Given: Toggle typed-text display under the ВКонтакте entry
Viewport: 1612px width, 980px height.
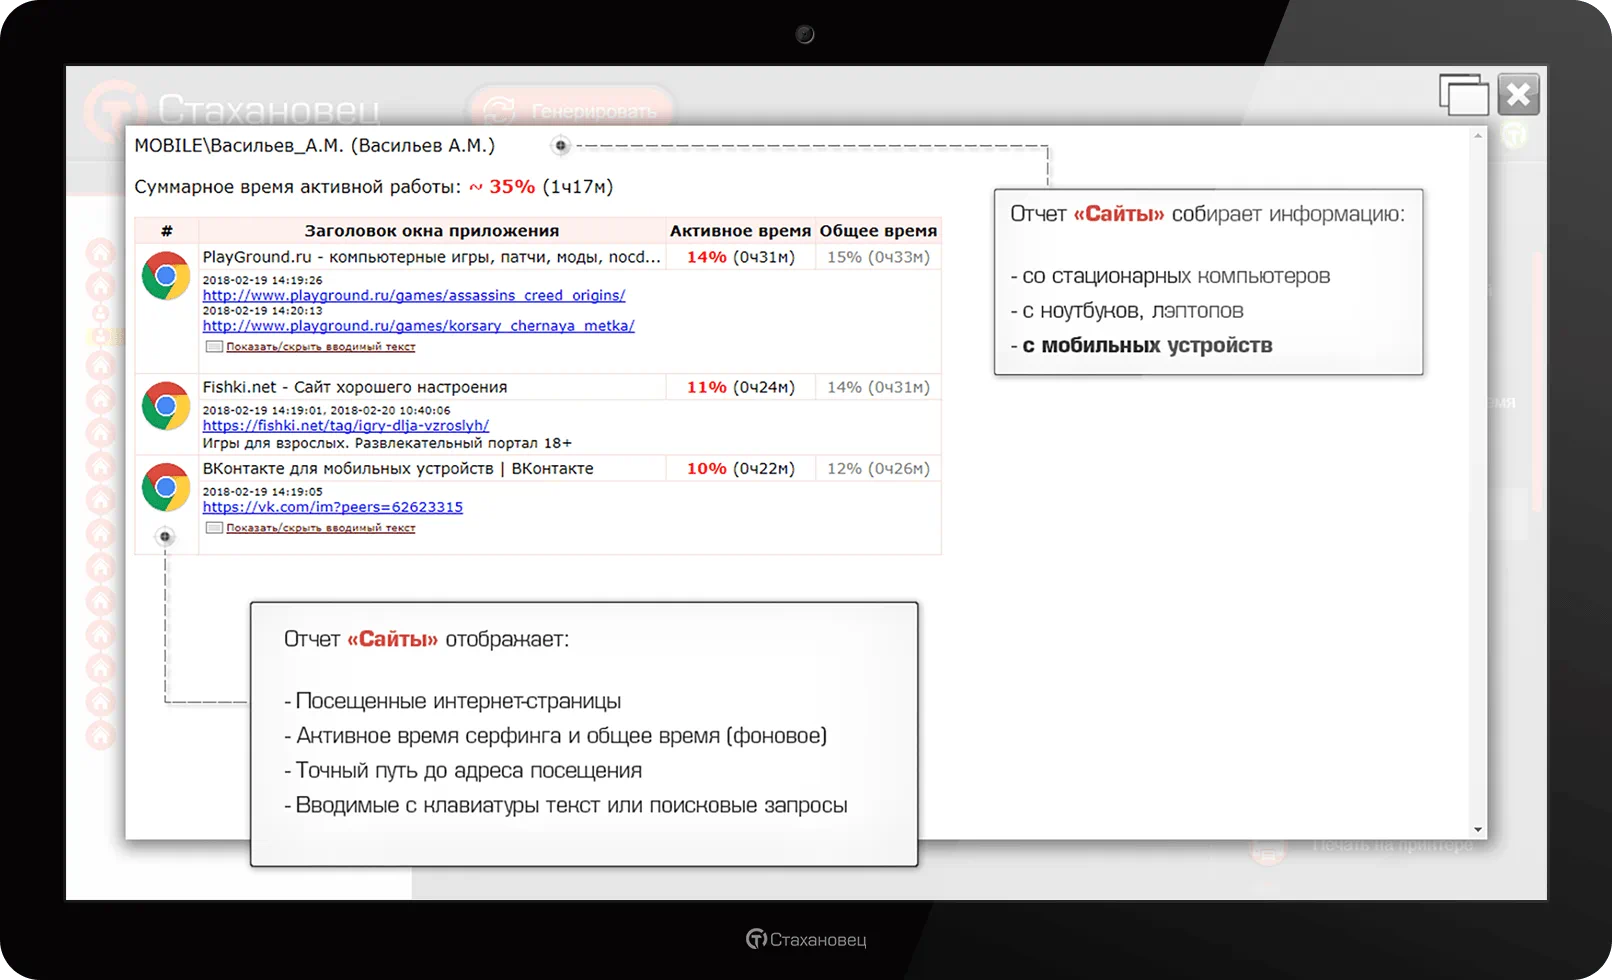Looking at the screenshot, I should coord(320,528).
